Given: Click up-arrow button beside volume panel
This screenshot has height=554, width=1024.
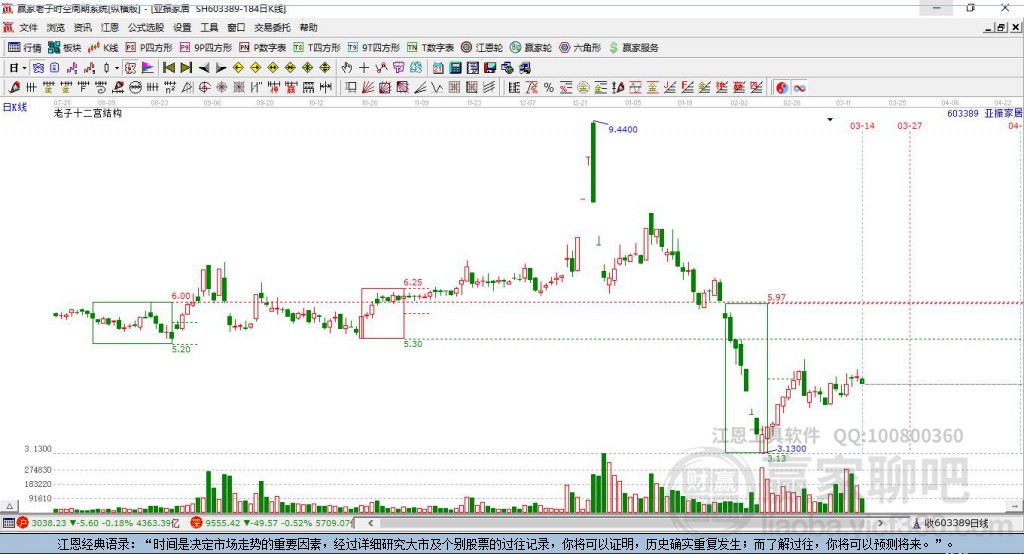Looking at the screenshot, I should 9,506.
